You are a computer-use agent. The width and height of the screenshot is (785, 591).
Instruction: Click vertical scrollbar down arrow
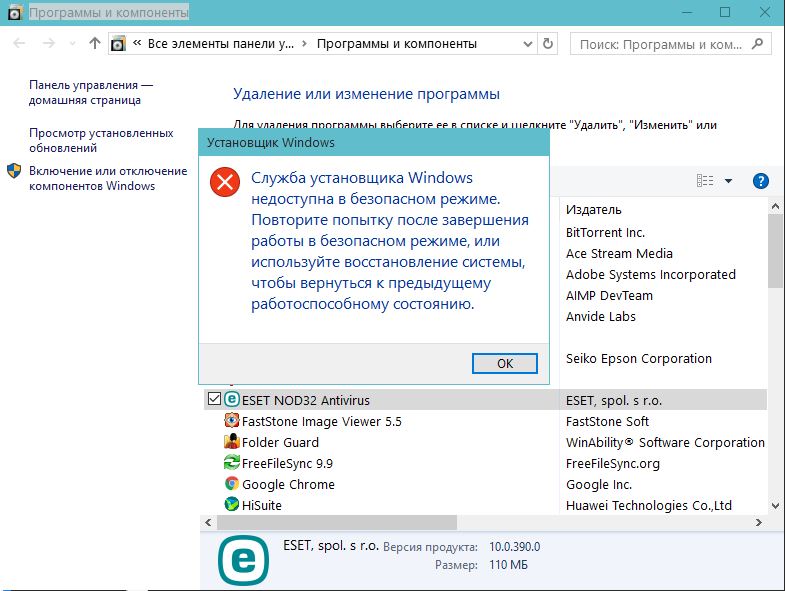click(x=775, y=505)
